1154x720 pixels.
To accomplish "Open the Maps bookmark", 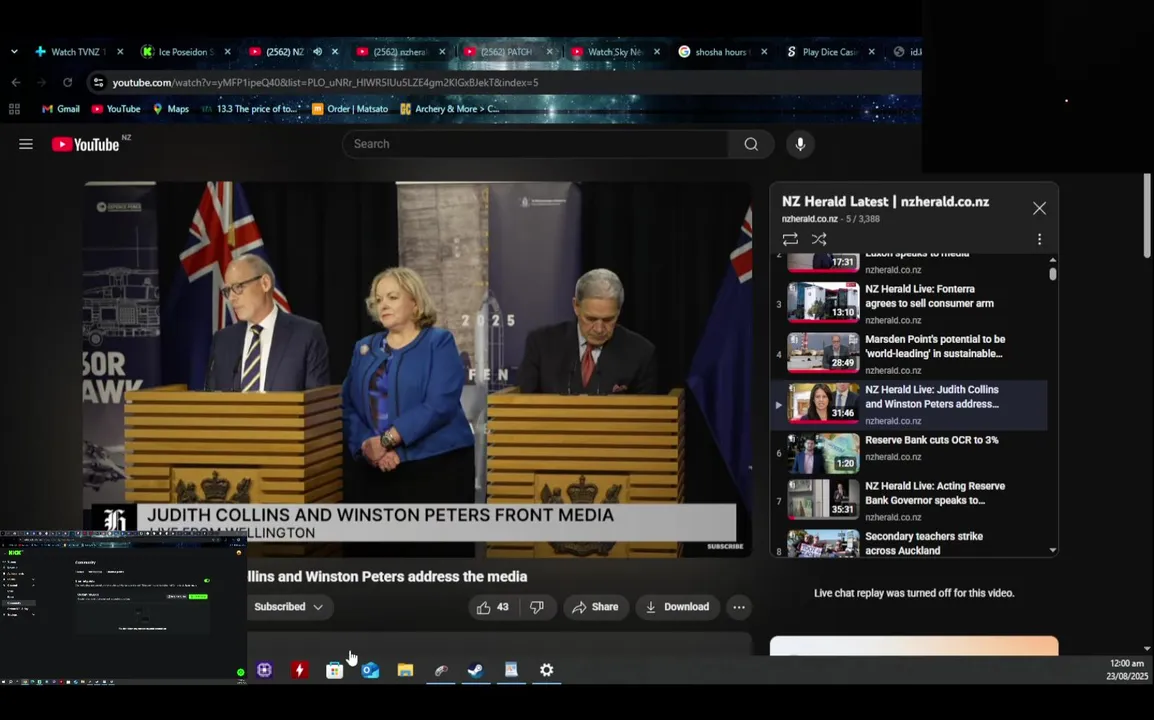I will (170, 109).
